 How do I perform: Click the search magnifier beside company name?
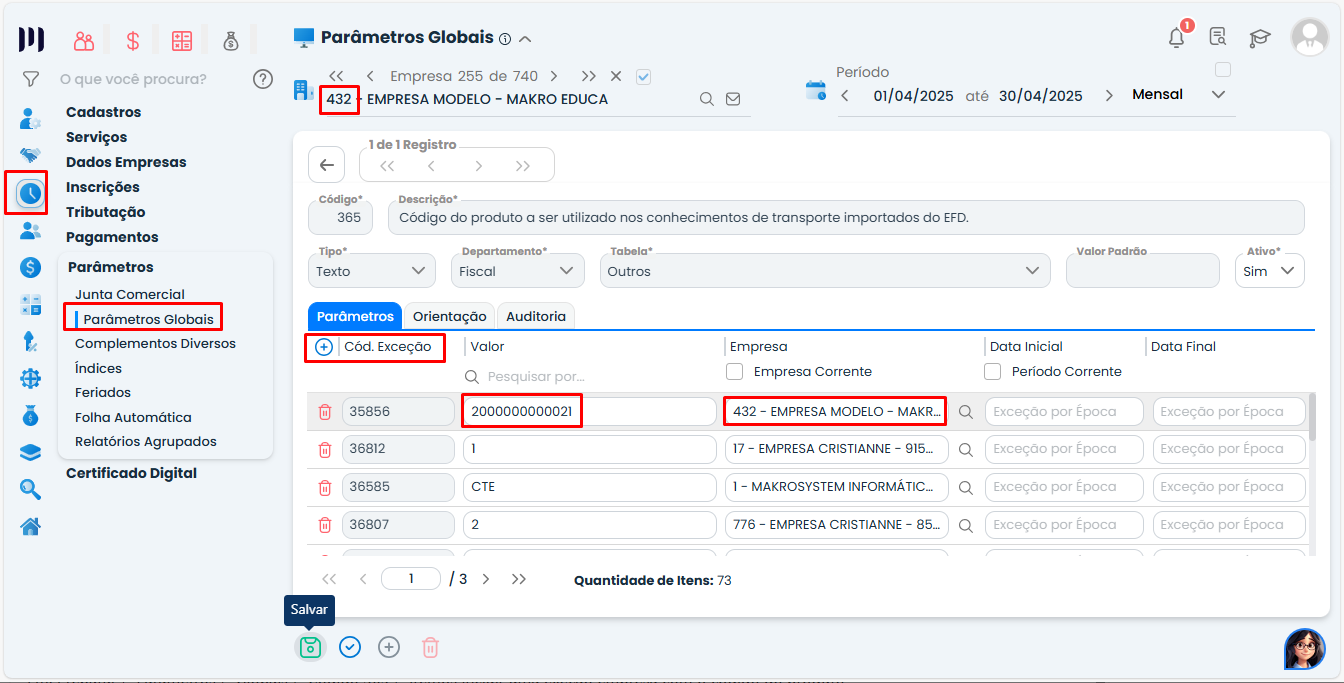(706, 99)
